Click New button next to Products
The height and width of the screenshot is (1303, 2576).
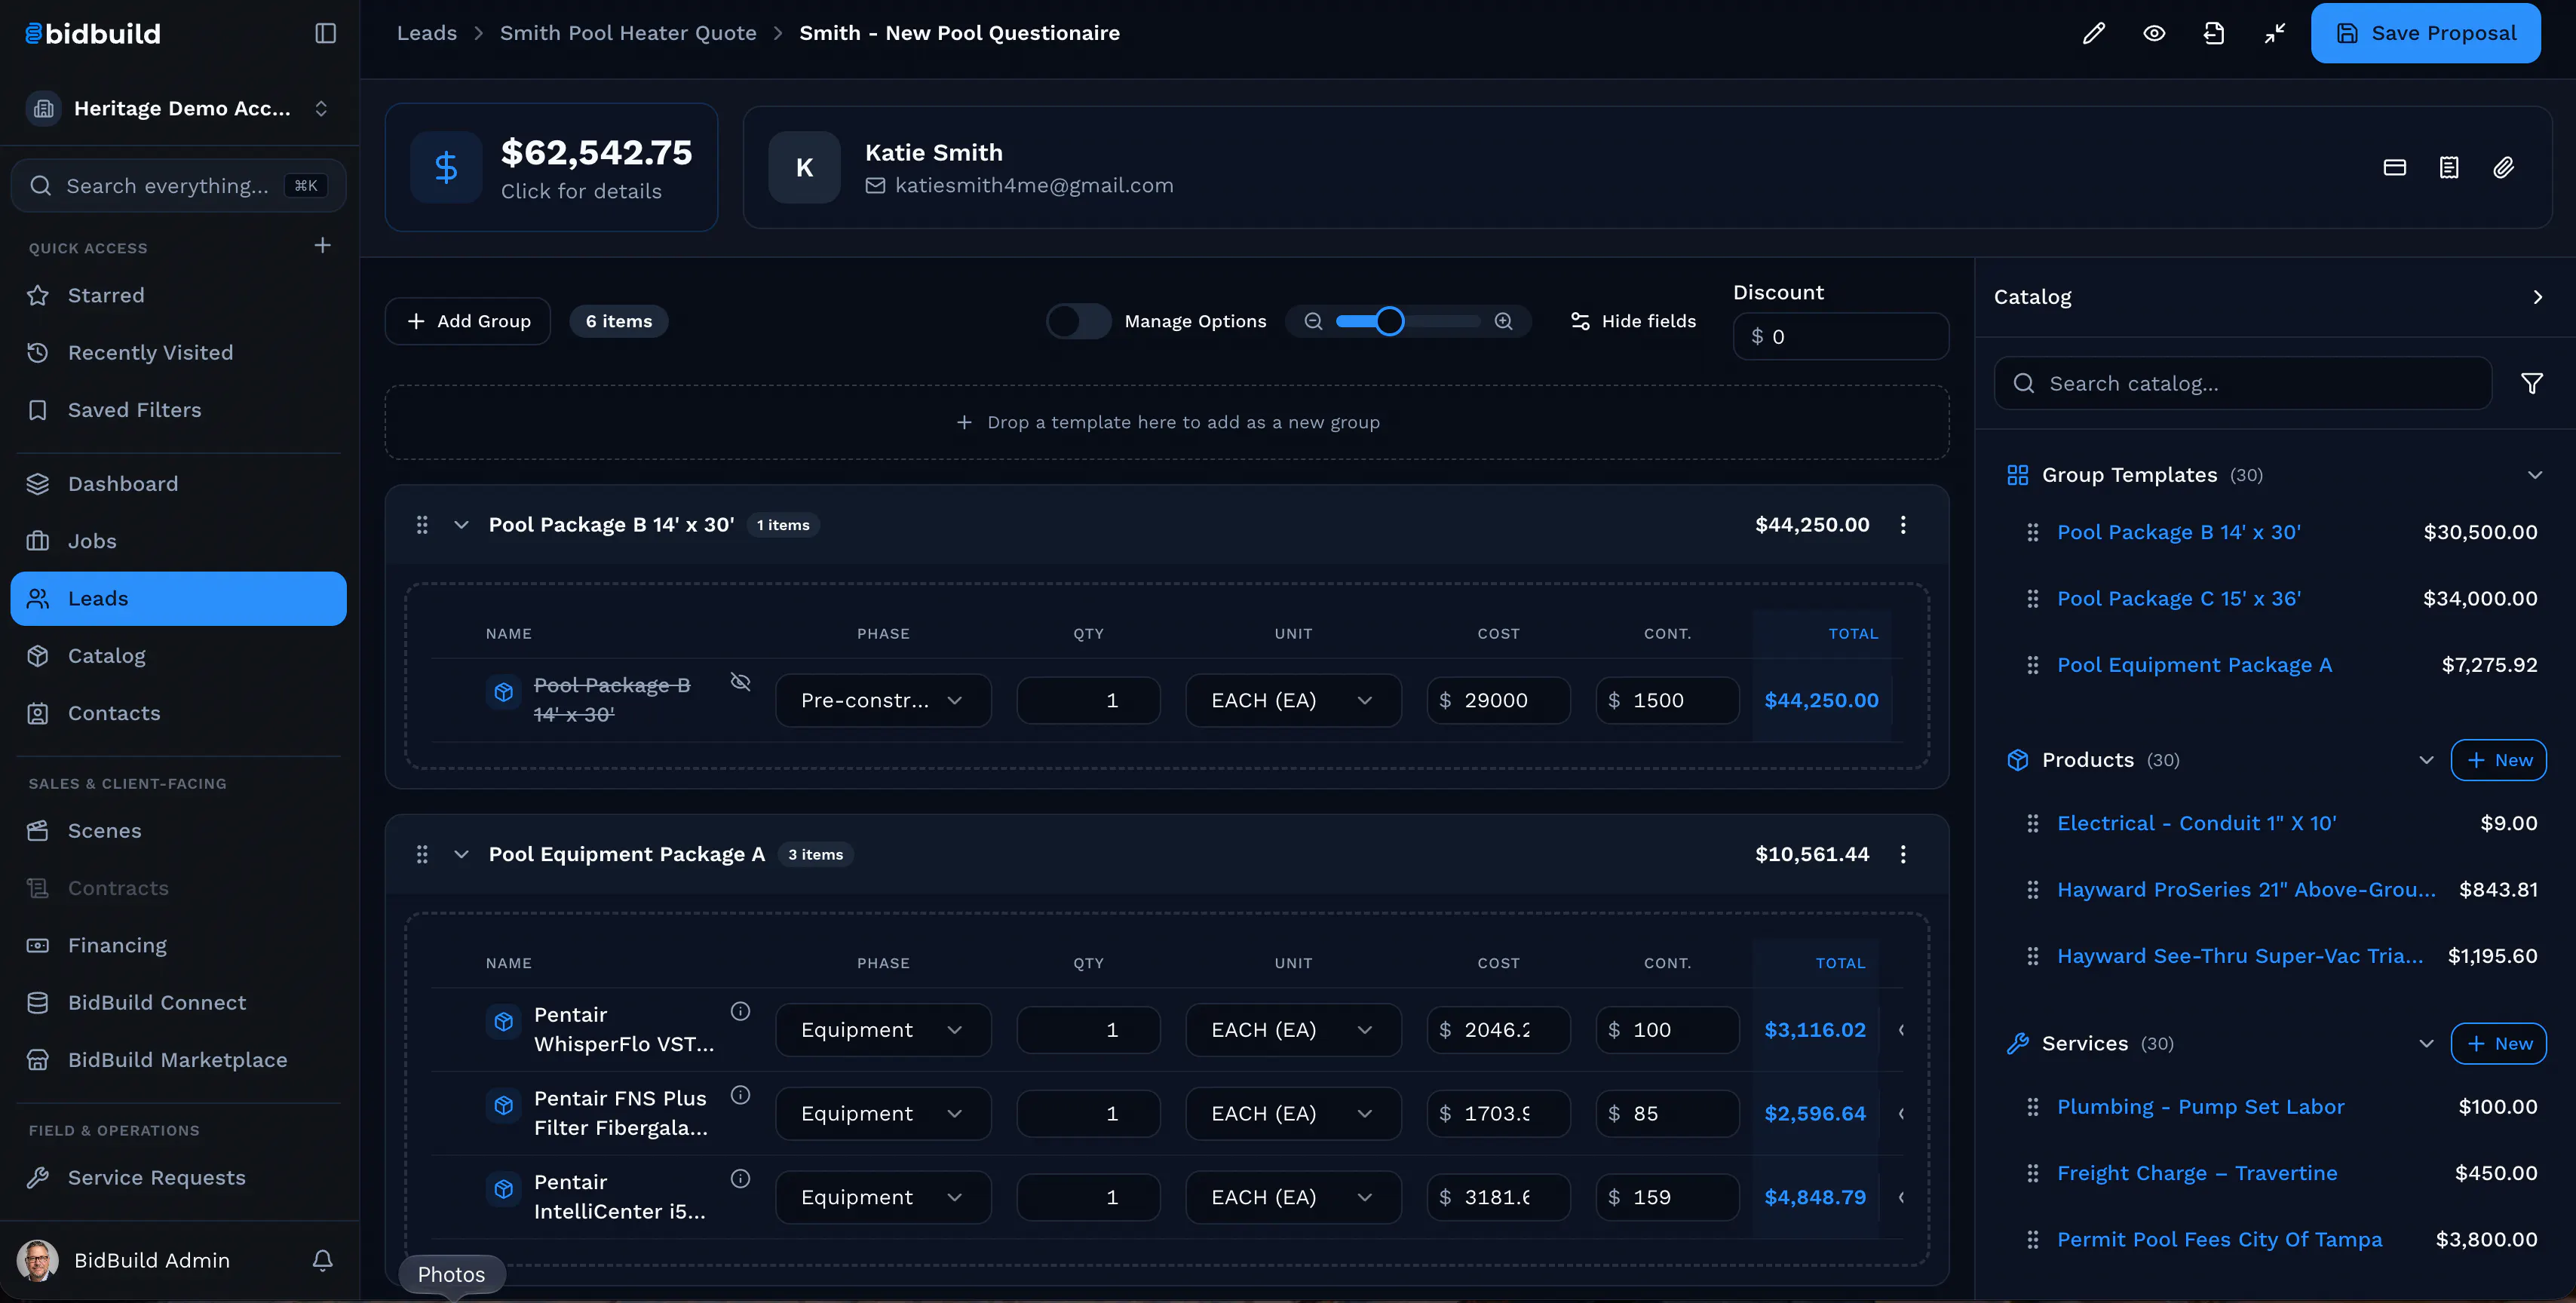coord(2498,760)
